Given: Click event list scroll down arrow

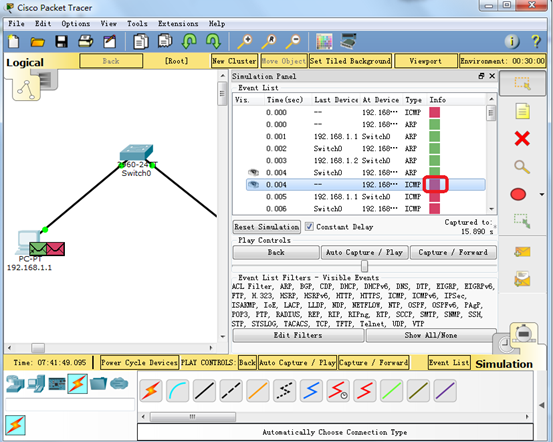Looking at the screenshot, I should 491,209.
